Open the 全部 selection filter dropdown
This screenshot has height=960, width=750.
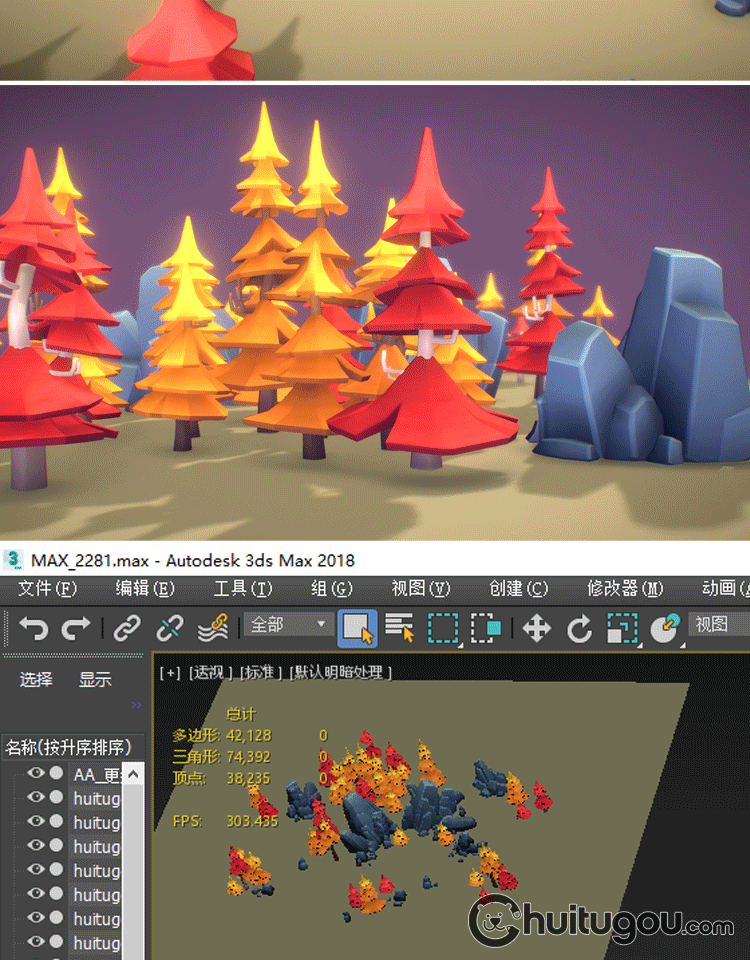tap(289, 625)
